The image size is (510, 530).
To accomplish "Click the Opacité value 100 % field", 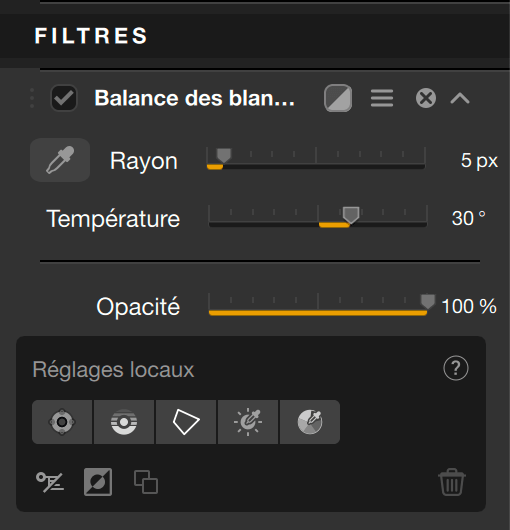I will pos(469,306).
